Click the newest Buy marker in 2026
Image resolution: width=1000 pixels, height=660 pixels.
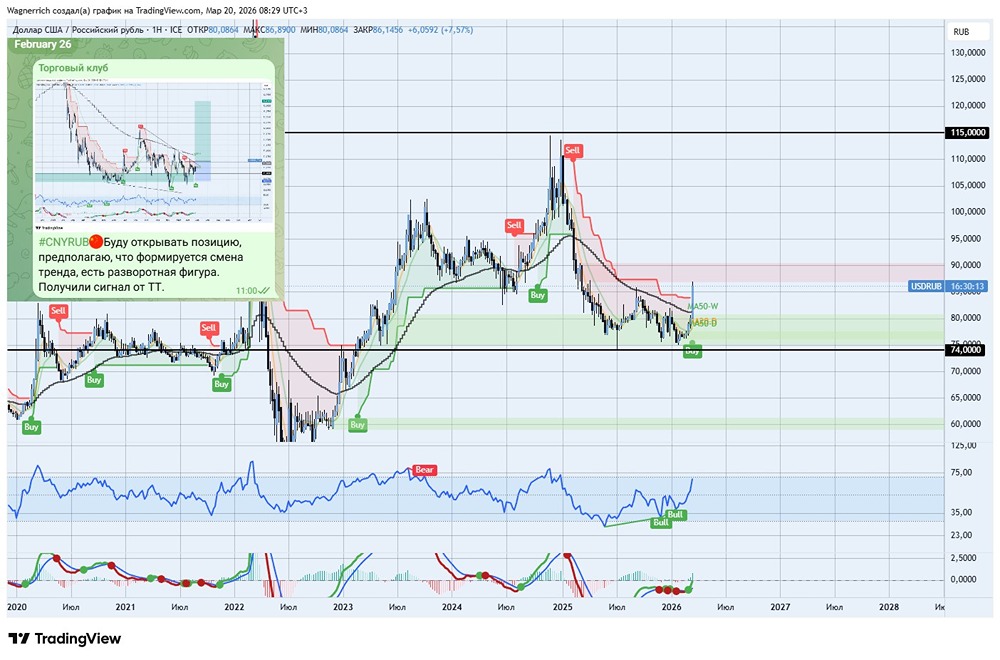point(693,350)
